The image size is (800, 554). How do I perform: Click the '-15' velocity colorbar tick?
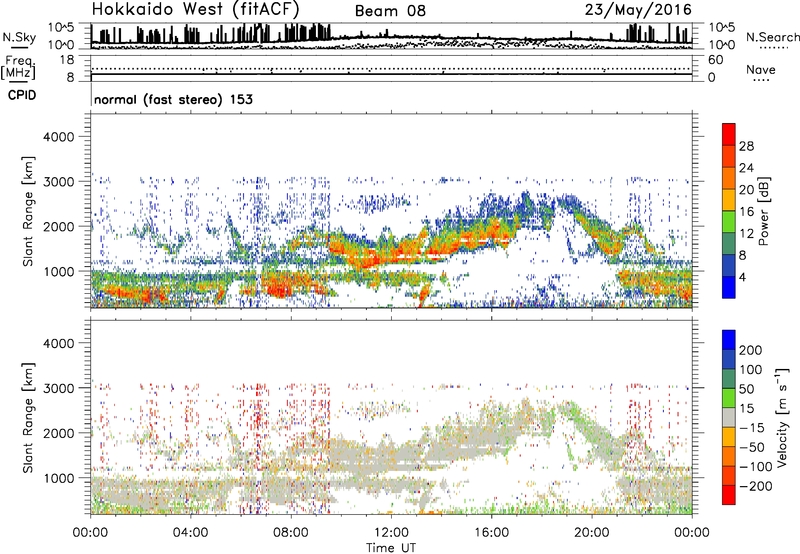pyautogui.click(x=752, y=428)
